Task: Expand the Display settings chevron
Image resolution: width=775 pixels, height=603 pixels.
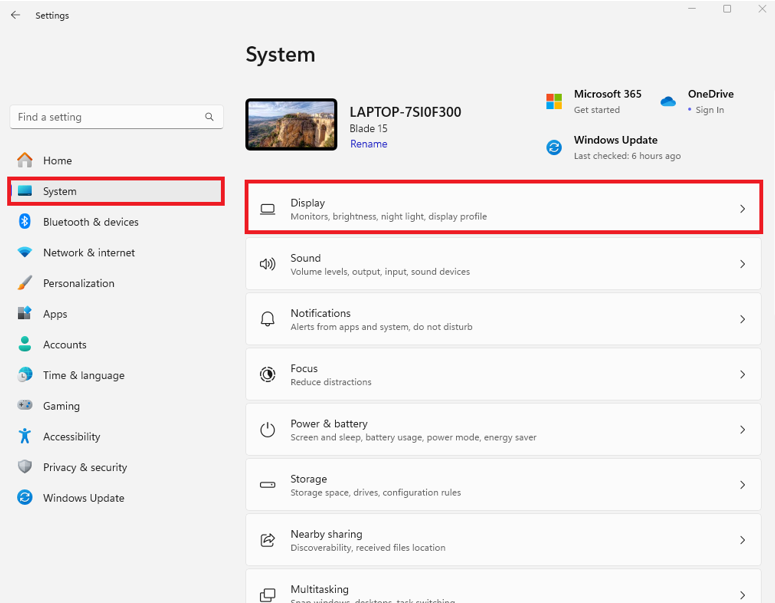Action: click(742, 209)
